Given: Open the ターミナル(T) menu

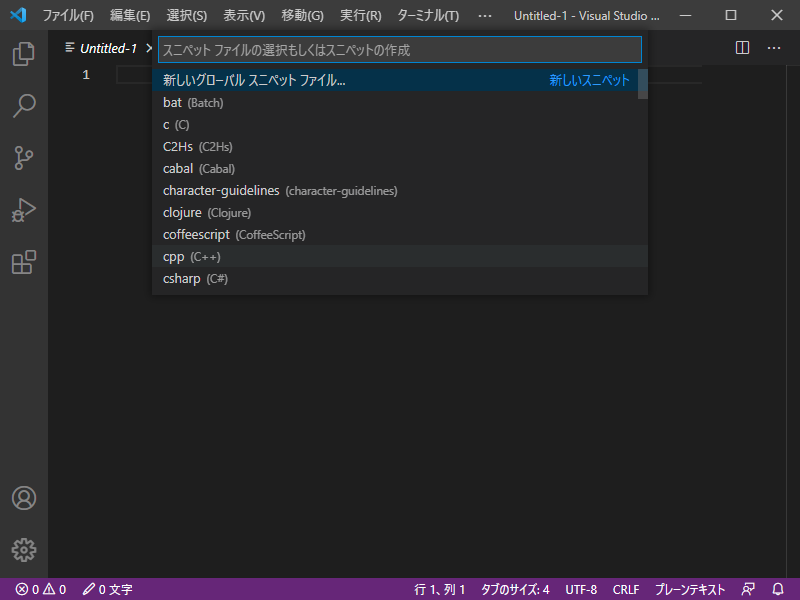Looking at the screenshot, I should click(428, 15).
